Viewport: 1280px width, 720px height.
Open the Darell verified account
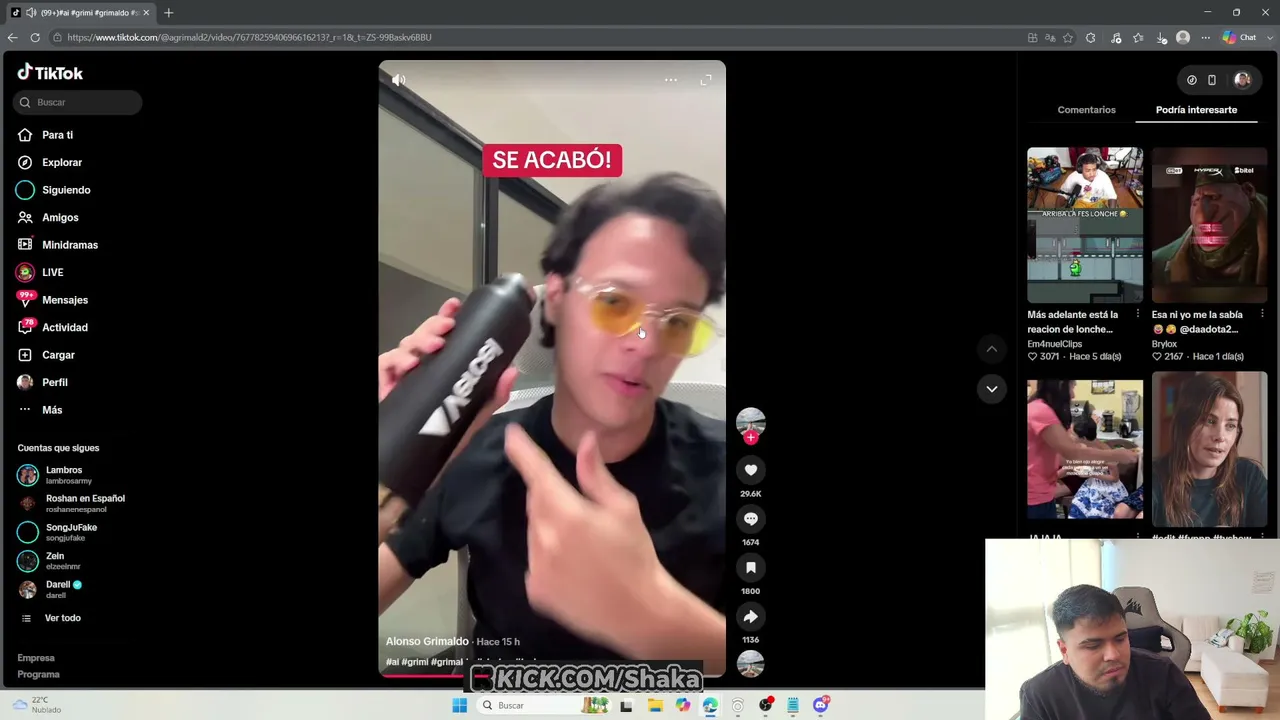50,589
